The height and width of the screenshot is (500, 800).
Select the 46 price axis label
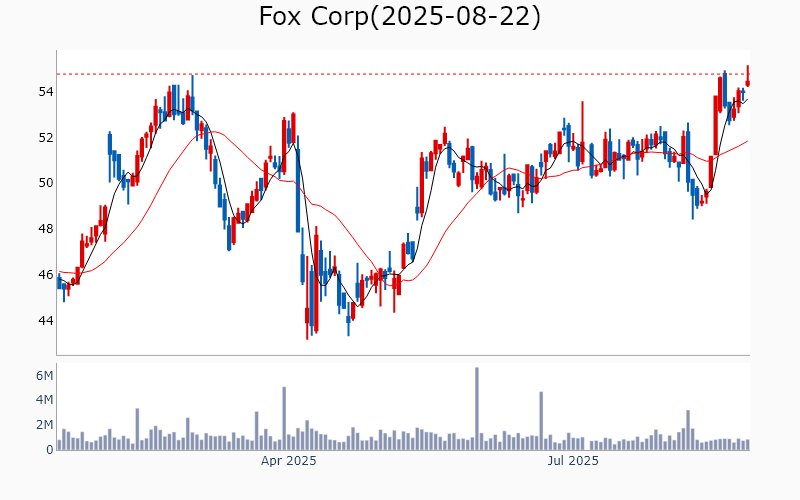click(46, 275)
